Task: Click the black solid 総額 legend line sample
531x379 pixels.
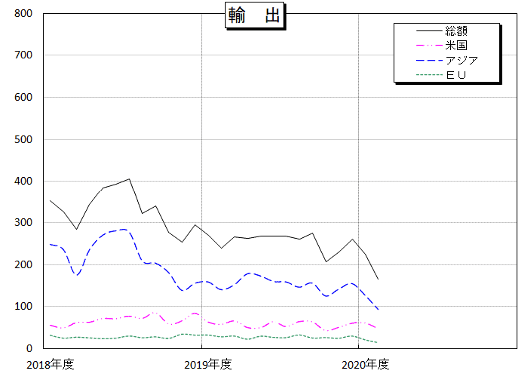Action: [429, 31]
